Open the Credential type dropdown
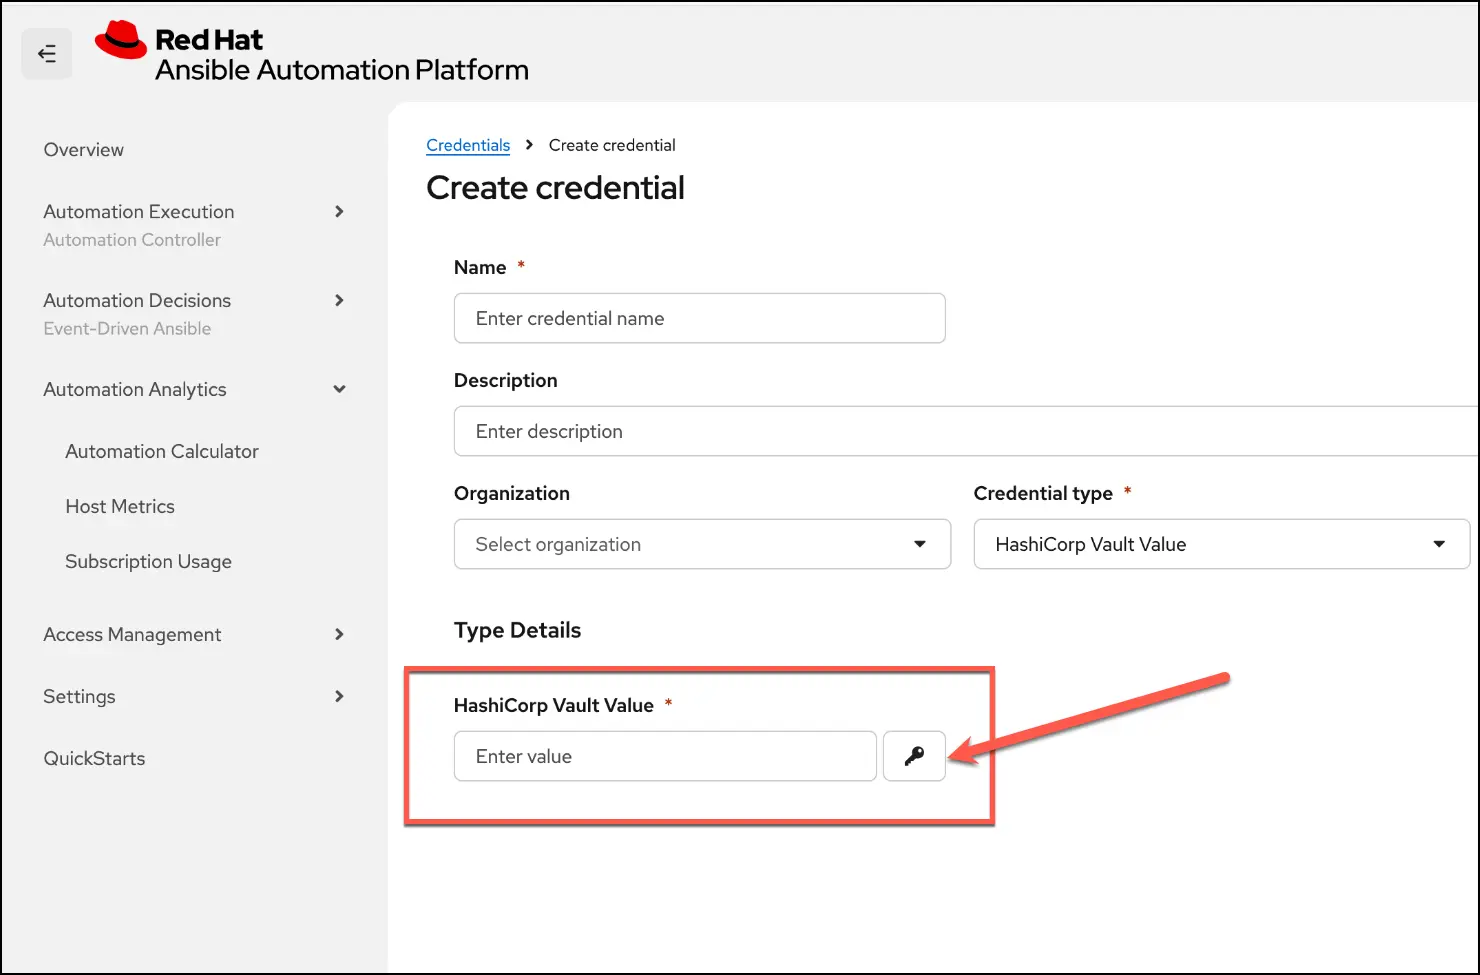Viewport: 1480px width, 975px height. pyautogui.click(x=1222, y=544)
